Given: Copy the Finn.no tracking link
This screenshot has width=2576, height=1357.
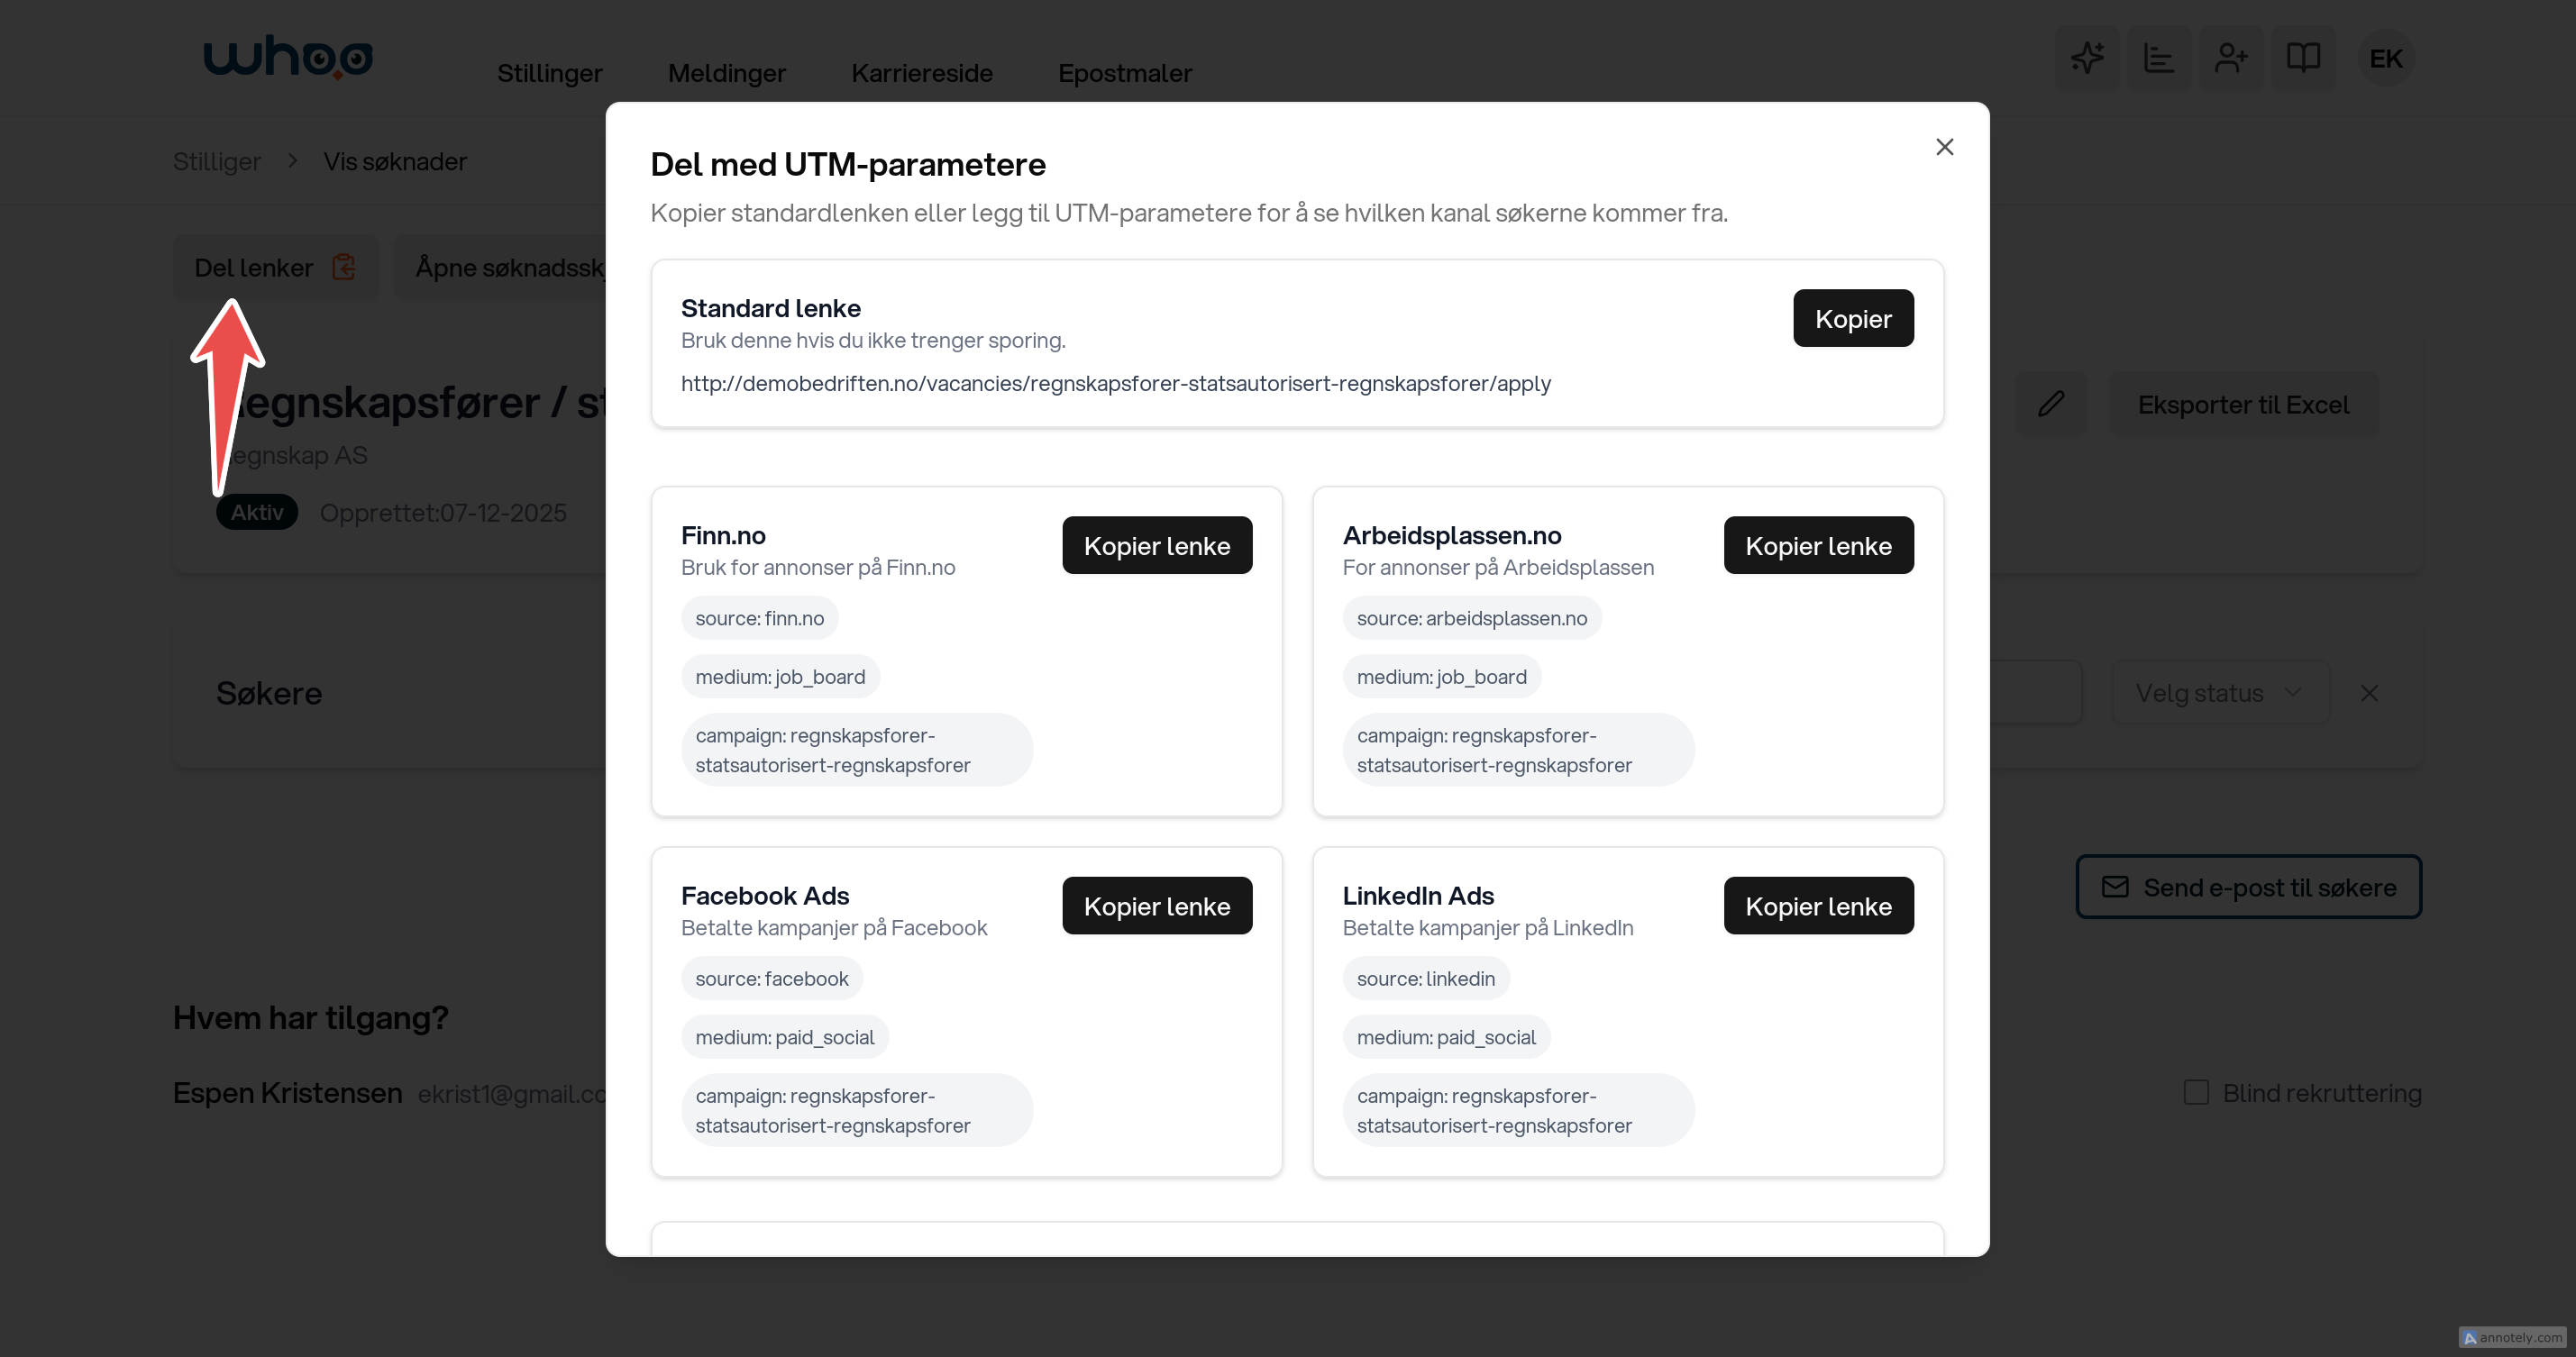Looking at the screenshot, I should coord(1156,545).
